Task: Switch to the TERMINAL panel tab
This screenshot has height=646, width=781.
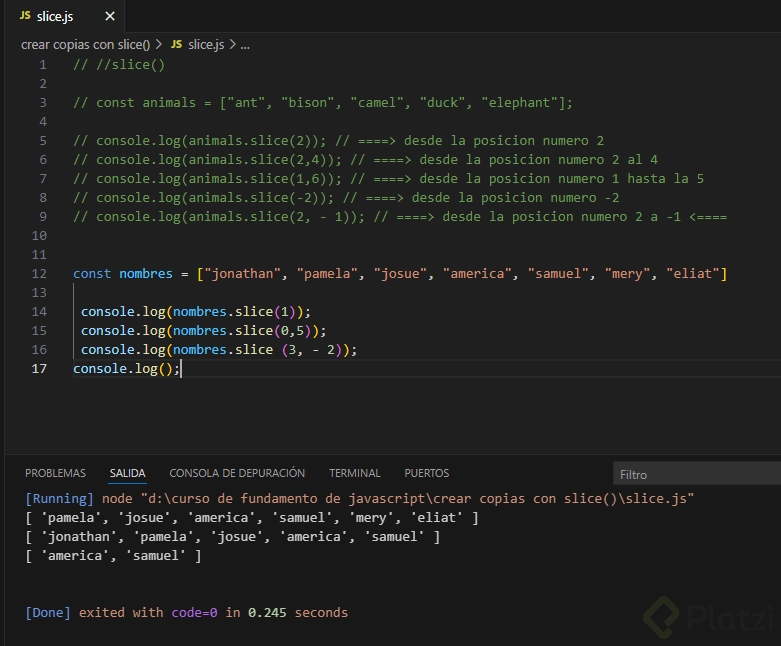Action: click(354, 473)
